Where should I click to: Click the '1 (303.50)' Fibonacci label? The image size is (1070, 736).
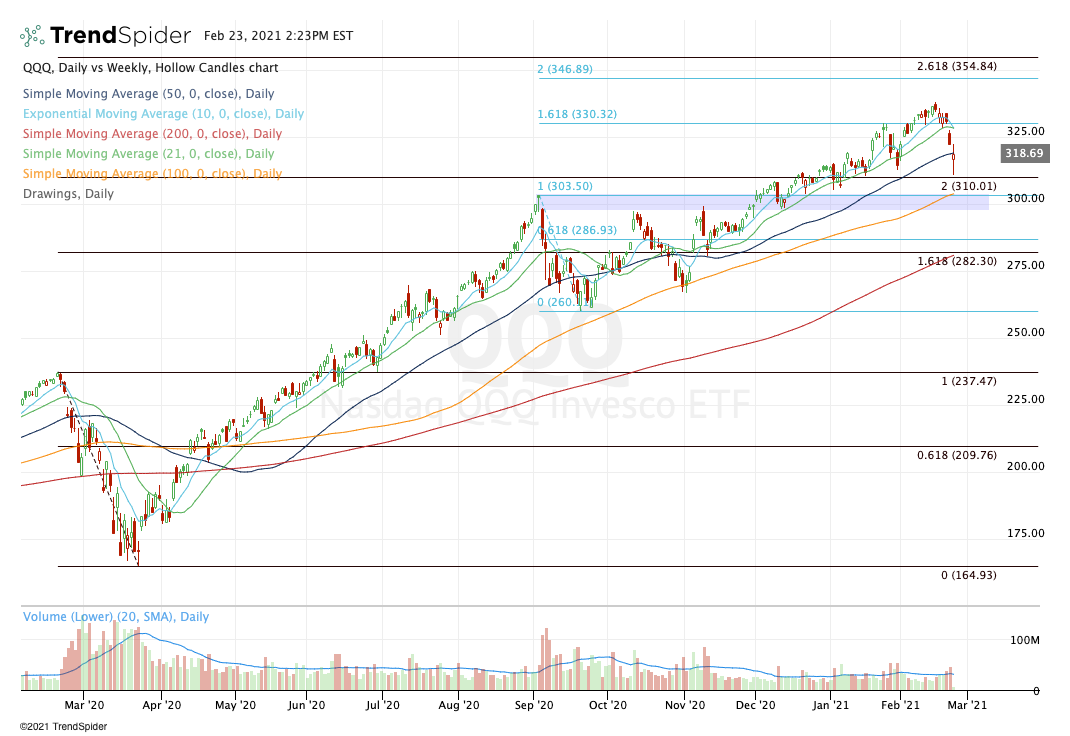point(565,186)
